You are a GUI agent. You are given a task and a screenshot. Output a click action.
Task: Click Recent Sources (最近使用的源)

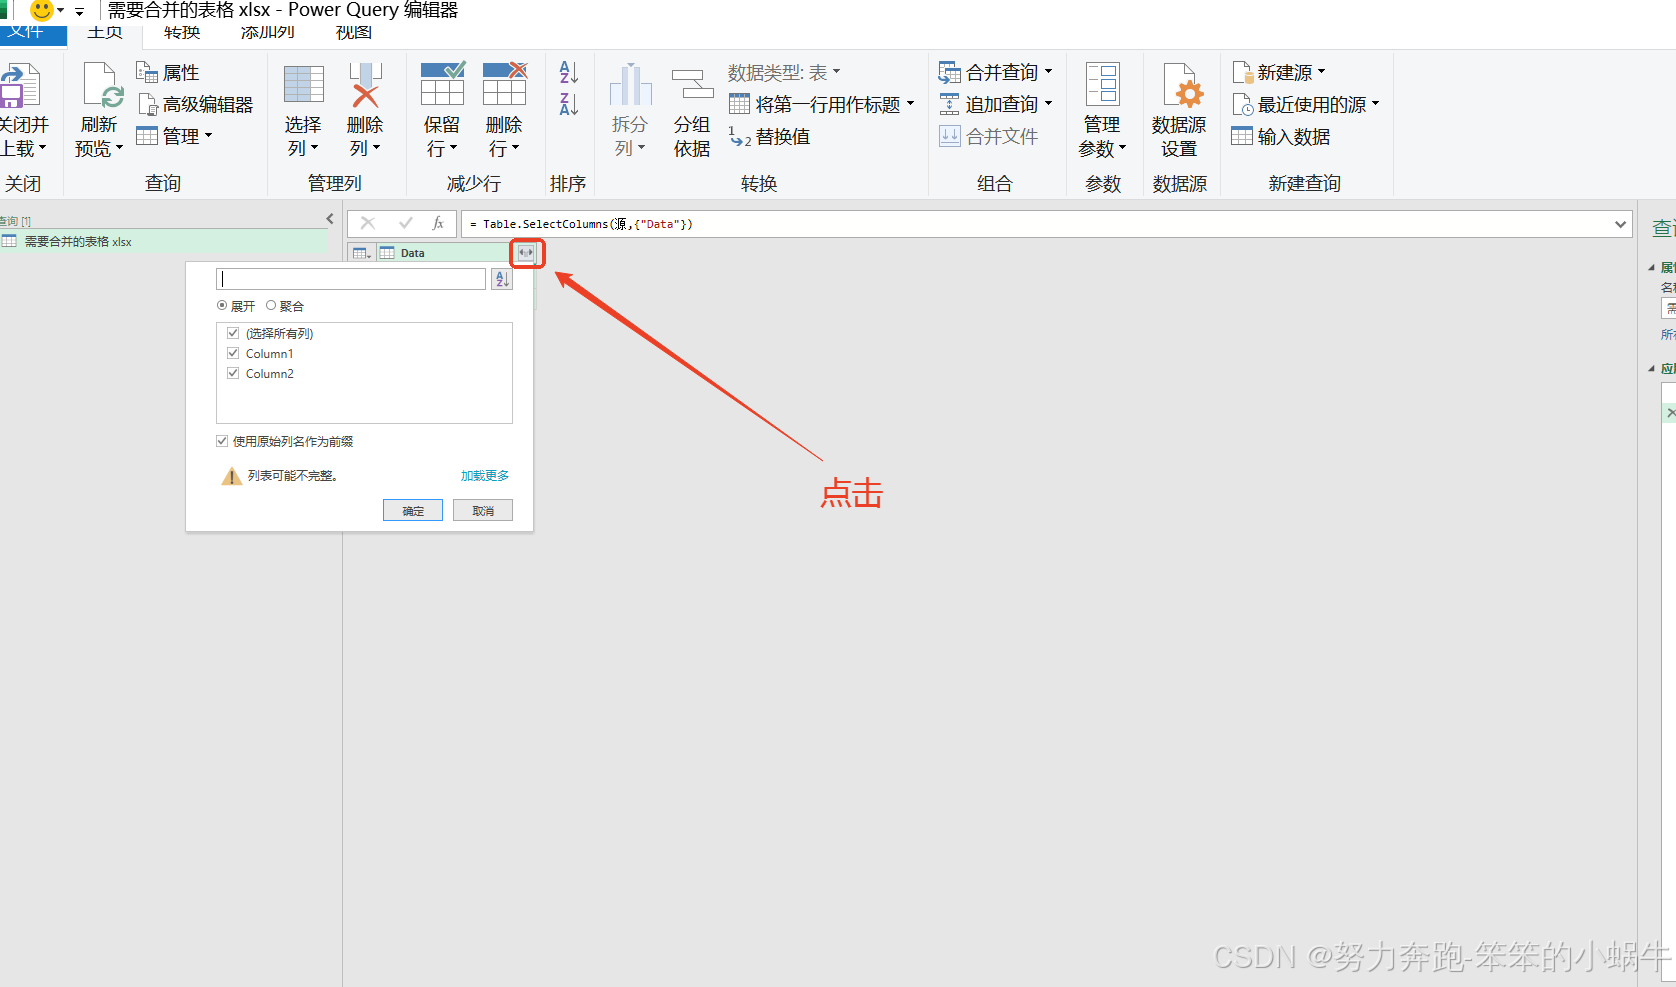pos(1305,104)
